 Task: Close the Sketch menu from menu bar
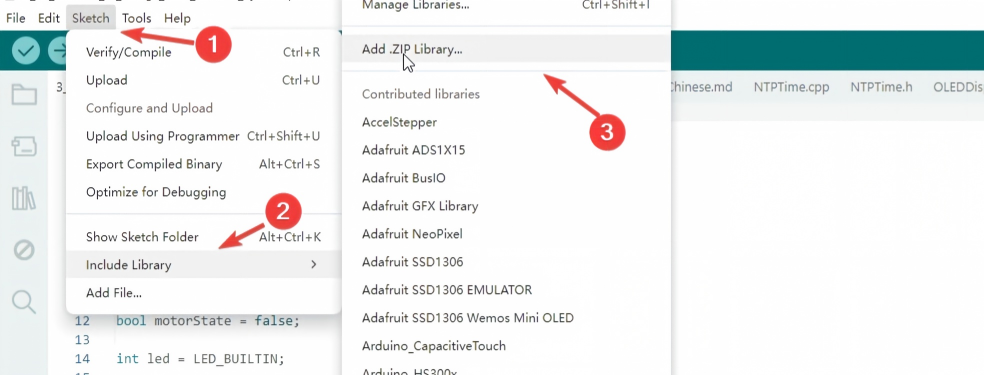[90, 18]
